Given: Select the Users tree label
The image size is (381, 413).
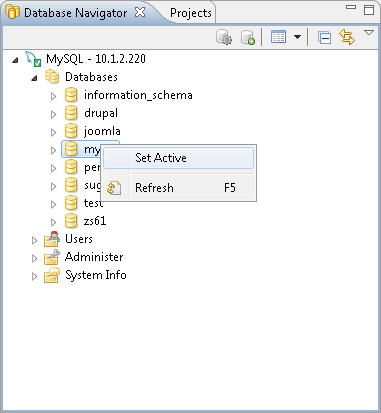Looking at the screenshot, I should pos(79,239).
